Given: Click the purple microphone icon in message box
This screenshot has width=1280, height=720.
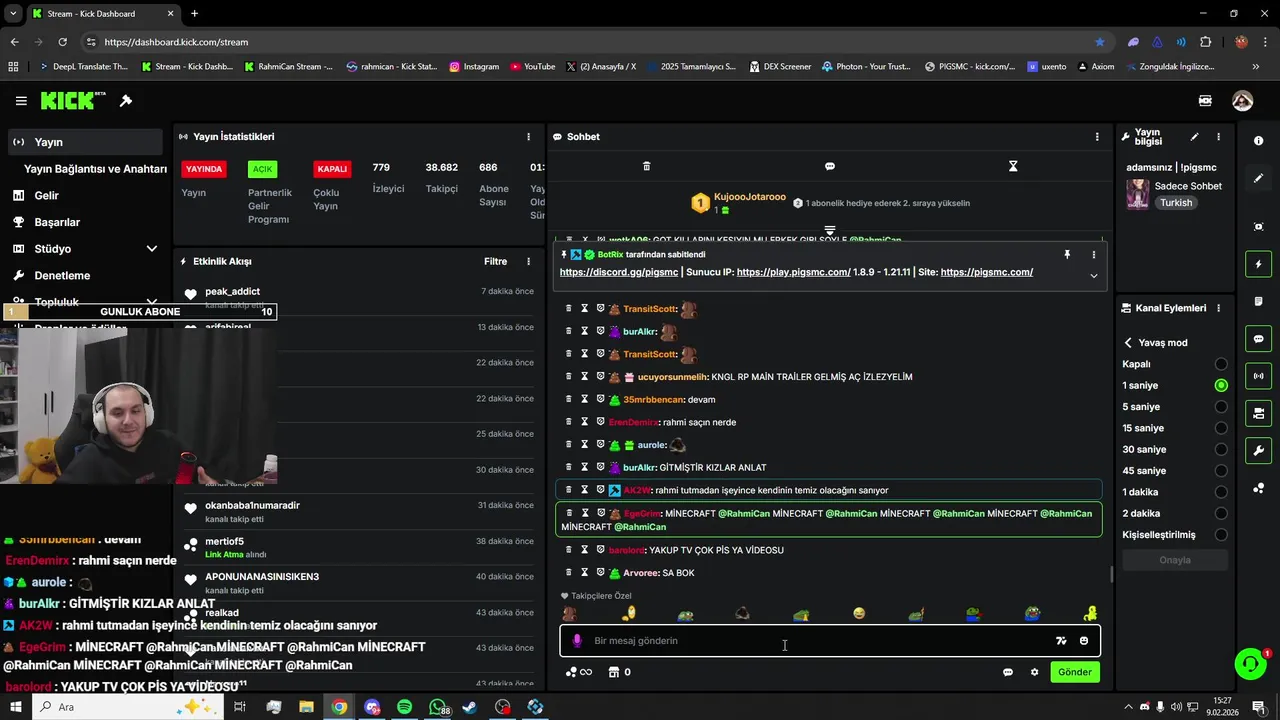Looking at the screenshot, I should click(577, 641).
